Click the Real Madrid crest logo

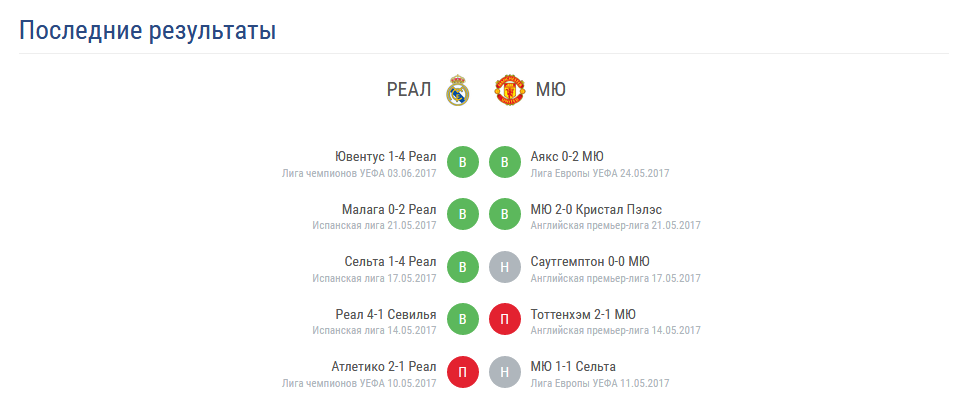coord(458,89)
